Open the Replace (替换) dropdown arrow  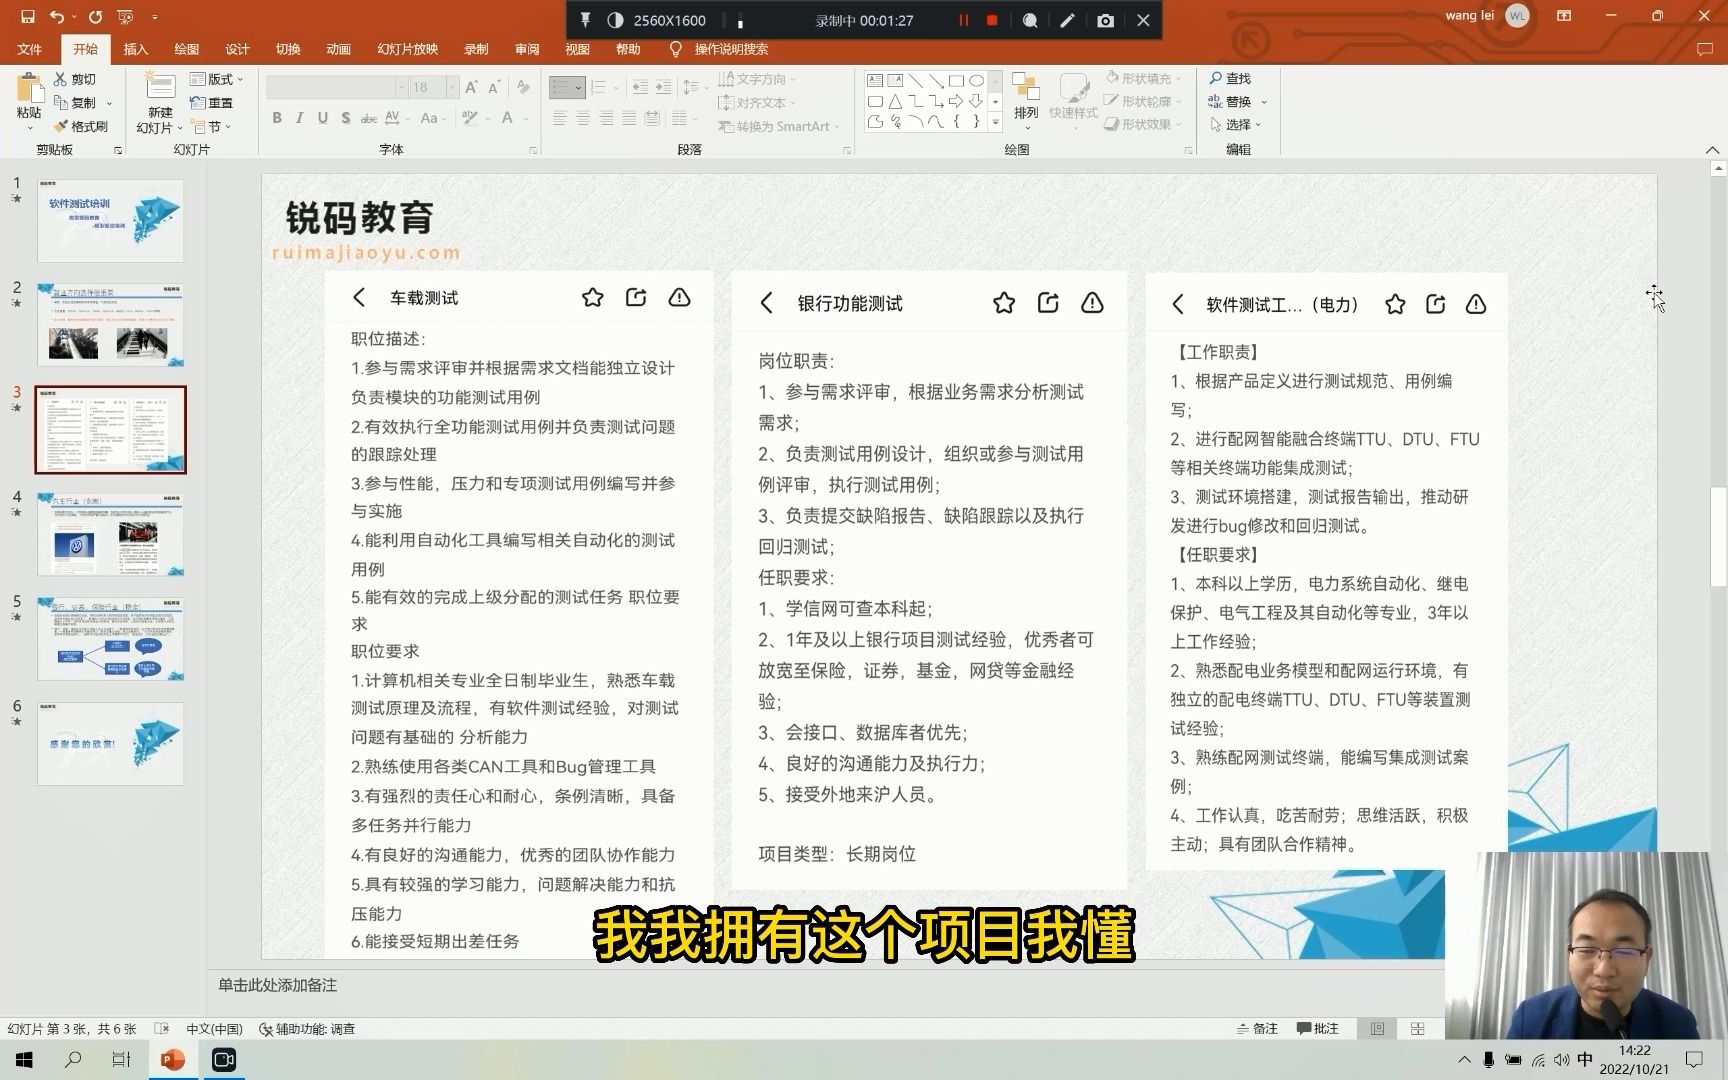click(1264, 102)
